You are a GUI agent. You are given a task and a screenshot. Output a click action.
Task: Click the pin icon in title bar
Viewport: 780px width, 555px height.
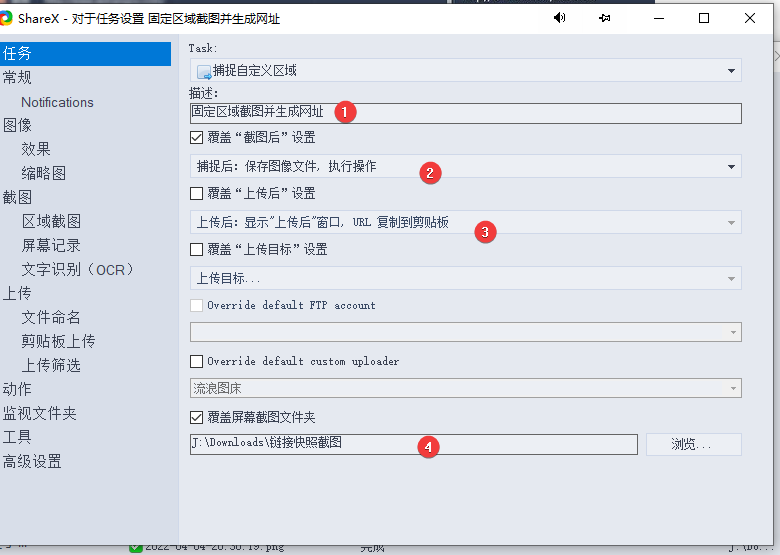pos(604,18)
